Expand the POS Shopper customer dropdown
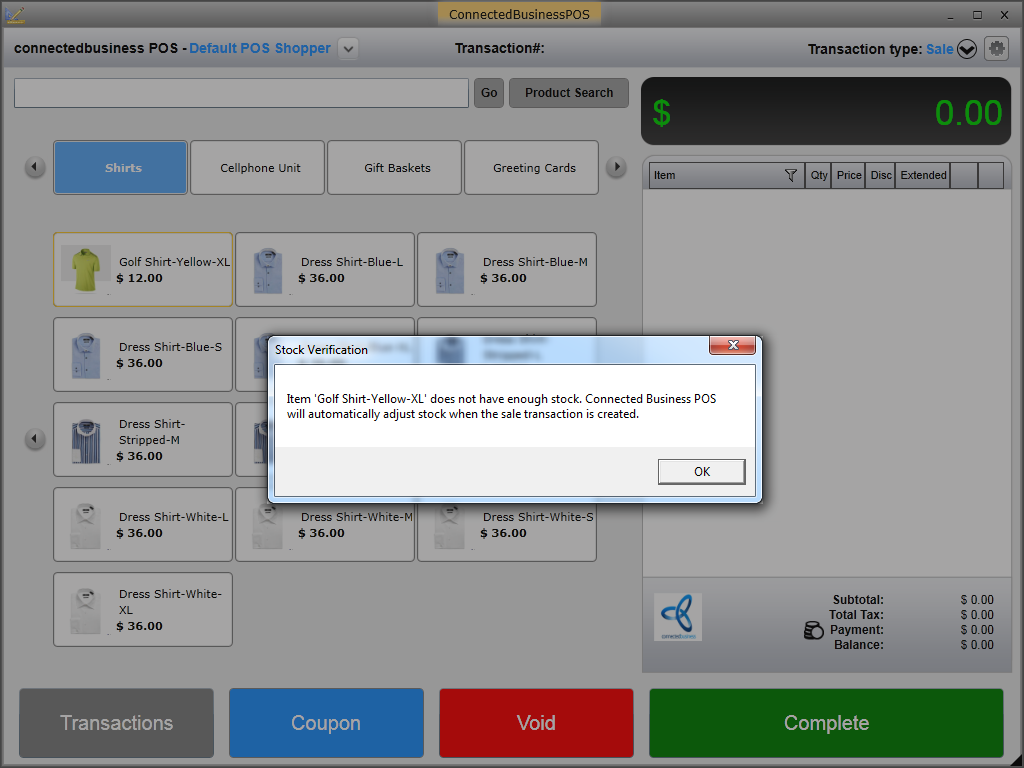This screenshot has height=768, width=1024. click(x=348, y=48)
